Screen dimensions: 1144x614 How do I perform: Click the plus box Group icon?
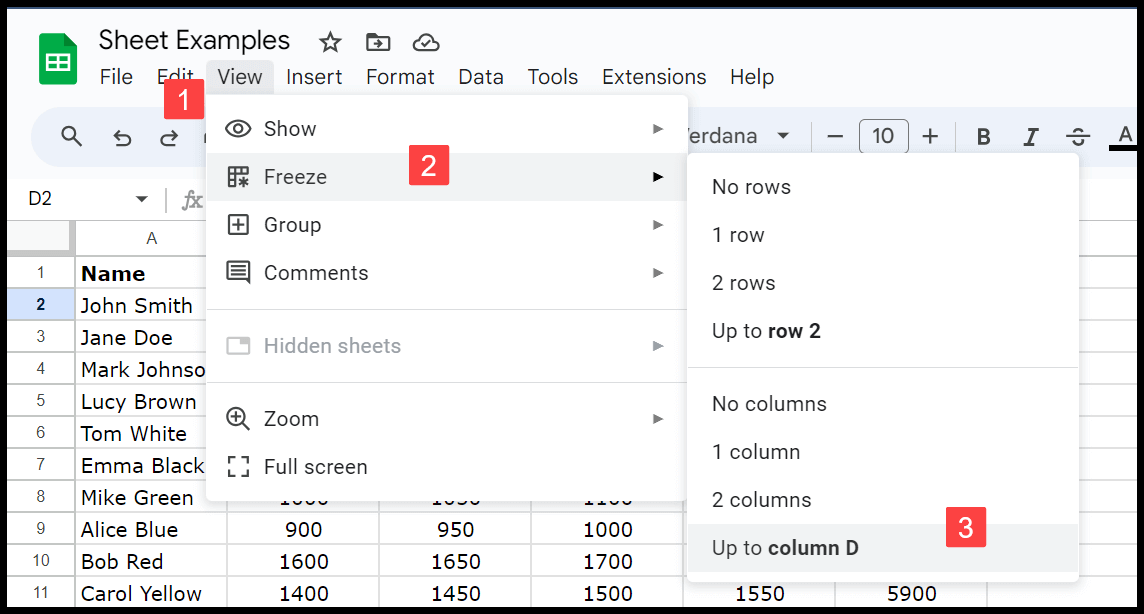pyautogui.click(x=238, y=225)
